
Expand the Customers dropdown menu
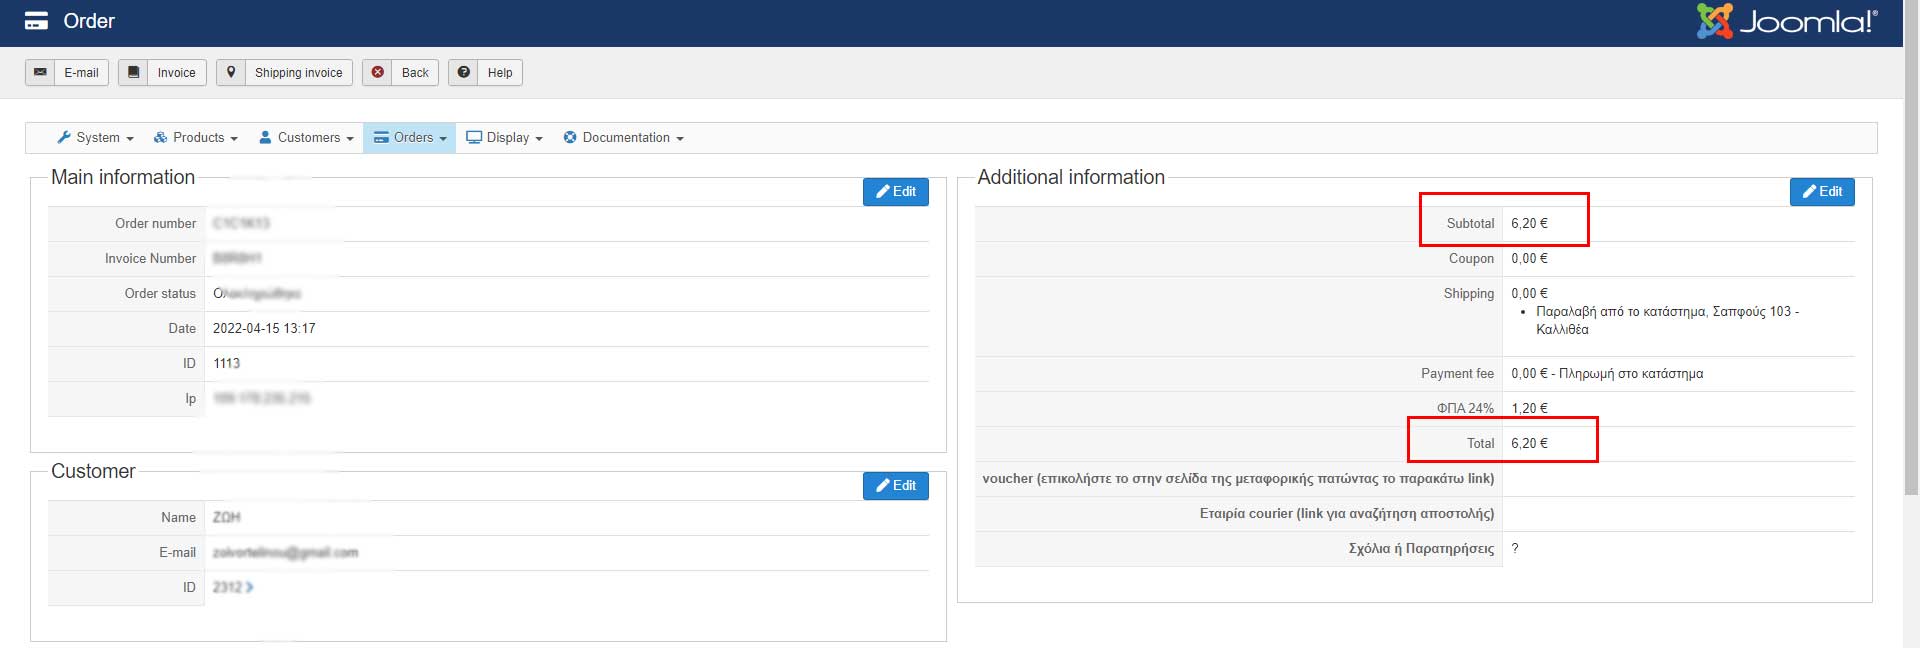pos(306,138)
